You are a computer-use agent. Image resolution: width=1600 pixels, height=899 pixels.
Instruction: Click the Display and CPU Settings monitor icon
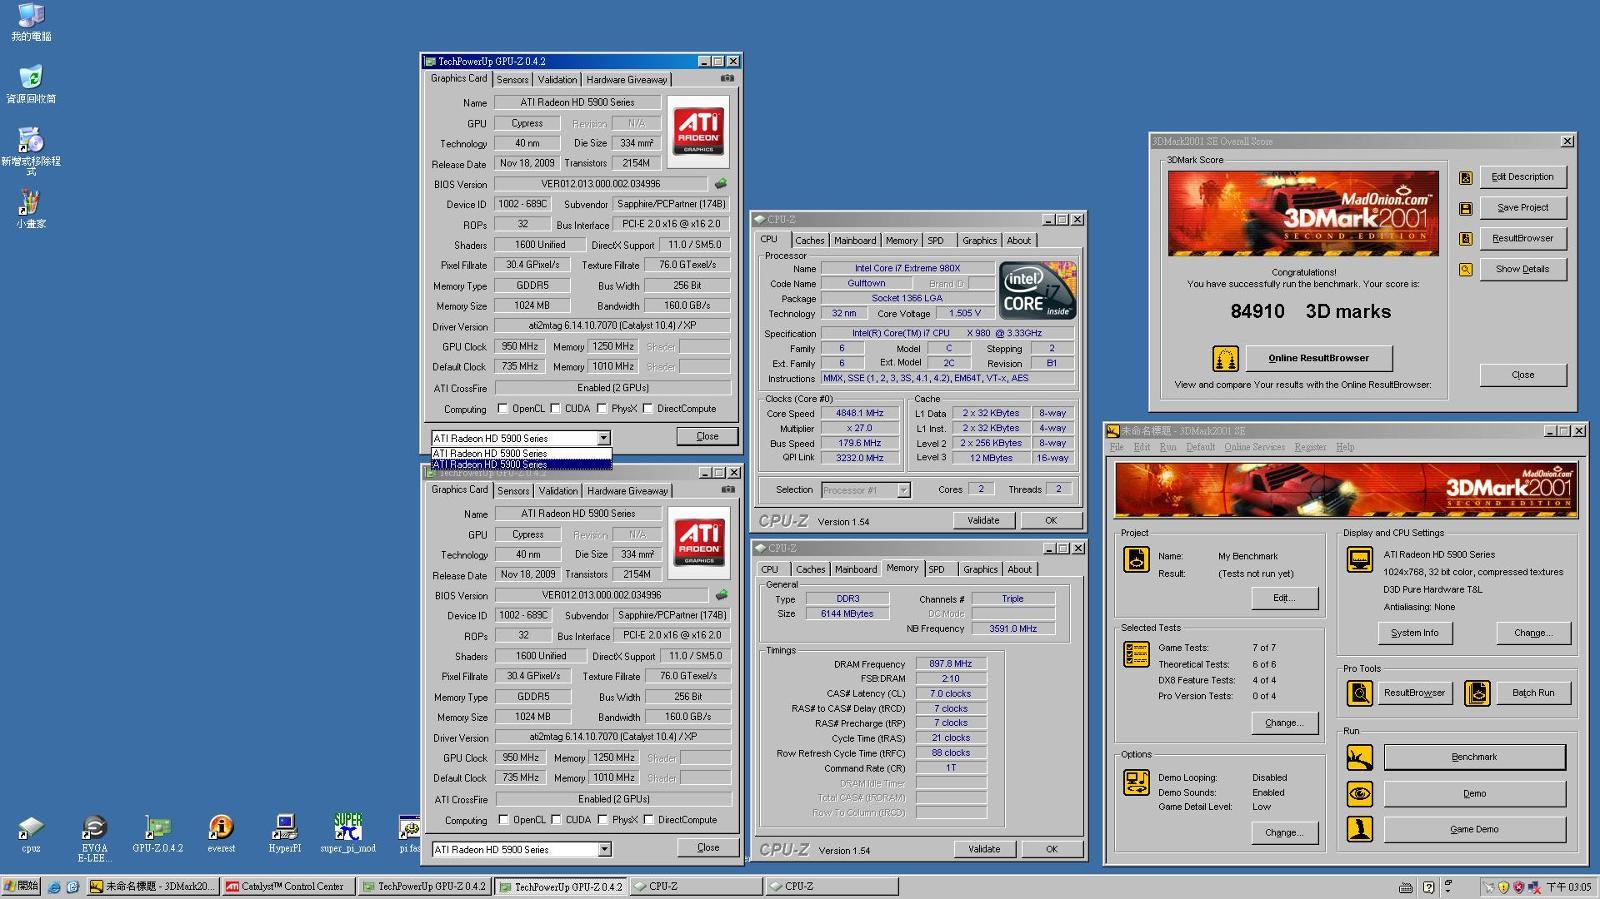(1359, 559)
